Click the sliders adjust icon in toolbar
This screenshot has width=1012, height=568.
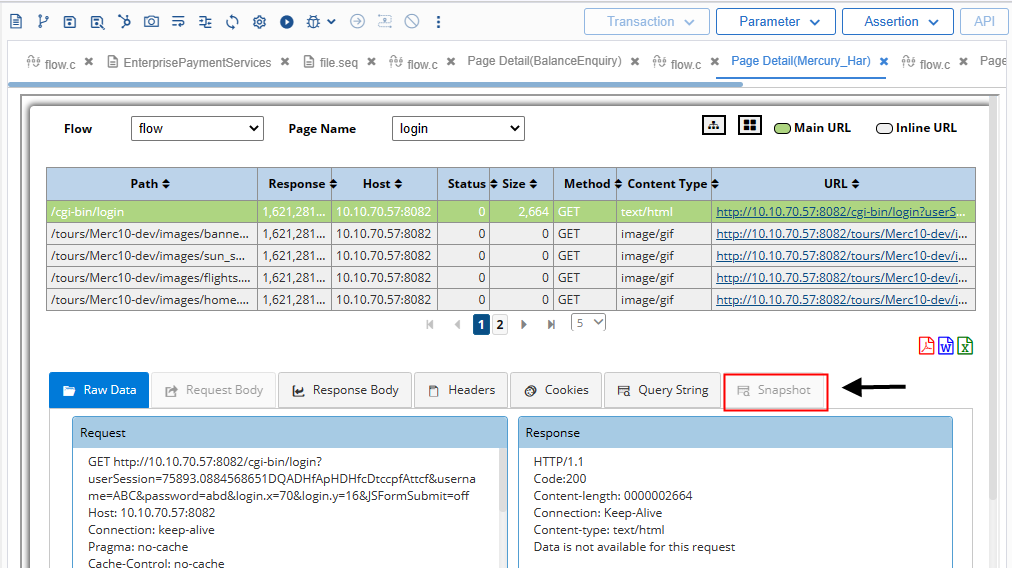[205, 22]
